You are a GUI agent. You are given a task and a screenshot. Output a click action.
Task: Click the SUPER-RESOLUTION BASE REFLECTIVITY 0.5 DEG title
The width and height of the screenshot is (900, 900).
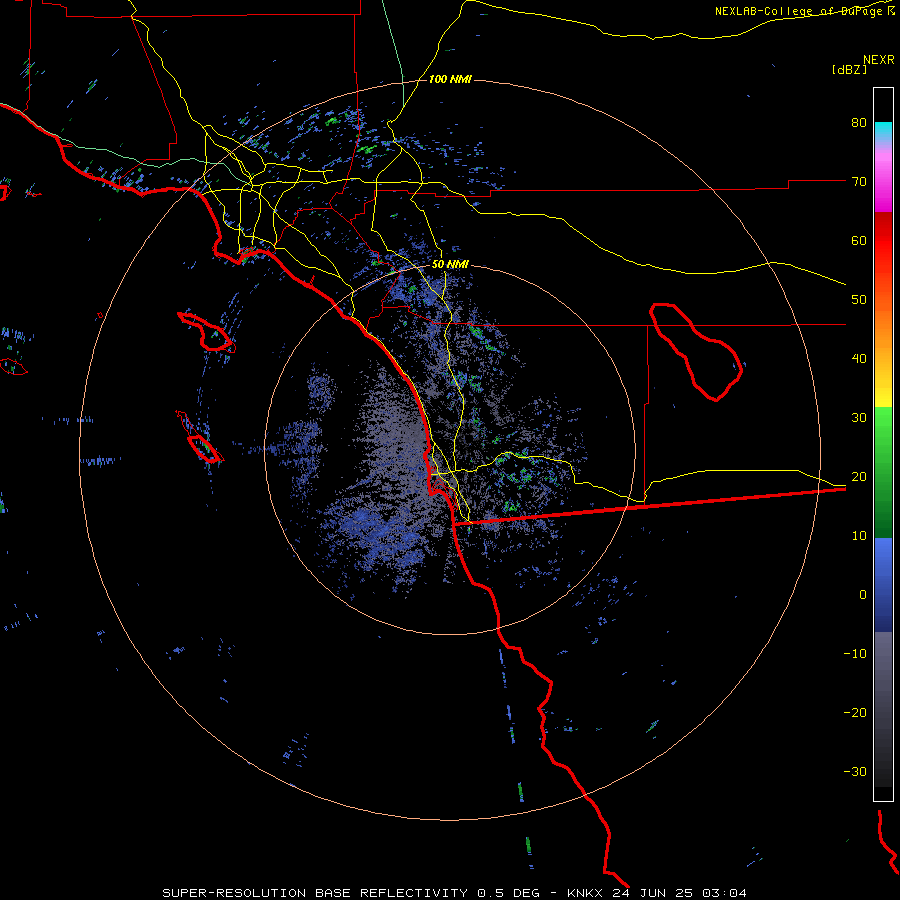(351, 893)
